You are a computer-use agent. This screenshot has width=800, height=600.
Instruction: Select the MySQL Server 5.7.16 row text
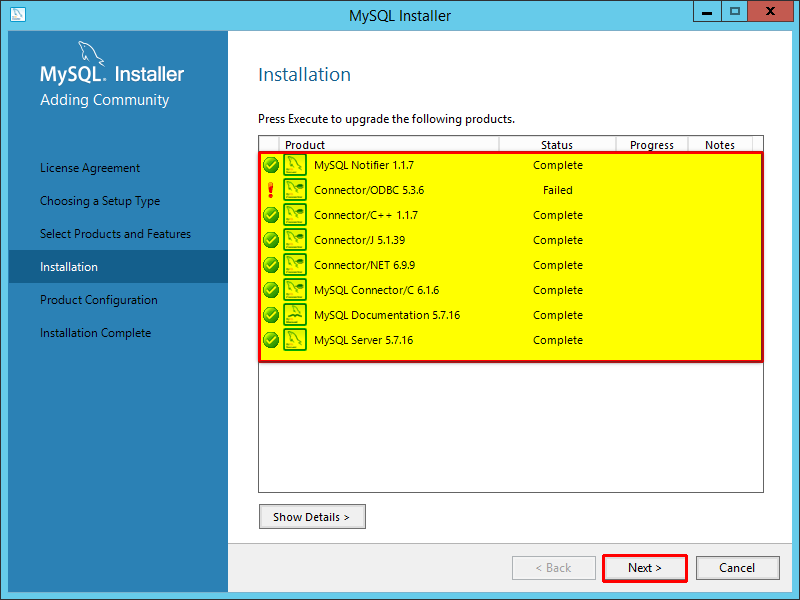[x=363, y=340]
